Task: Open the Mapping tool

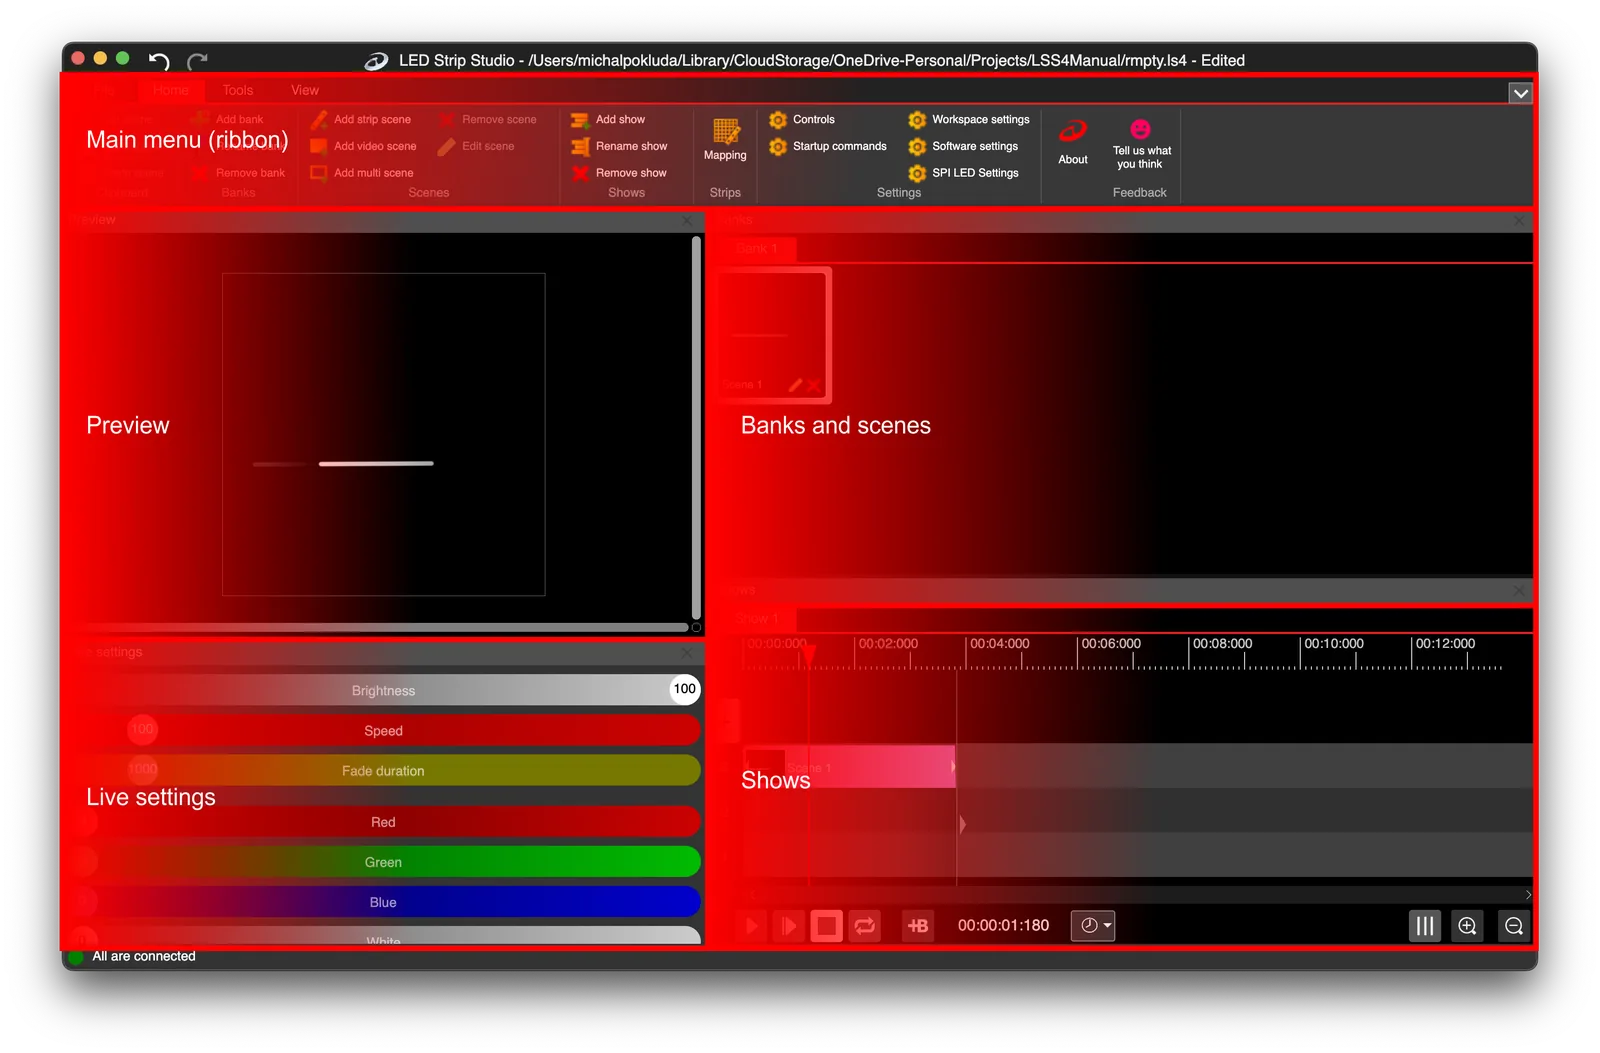Action: [x=725, y=139]
